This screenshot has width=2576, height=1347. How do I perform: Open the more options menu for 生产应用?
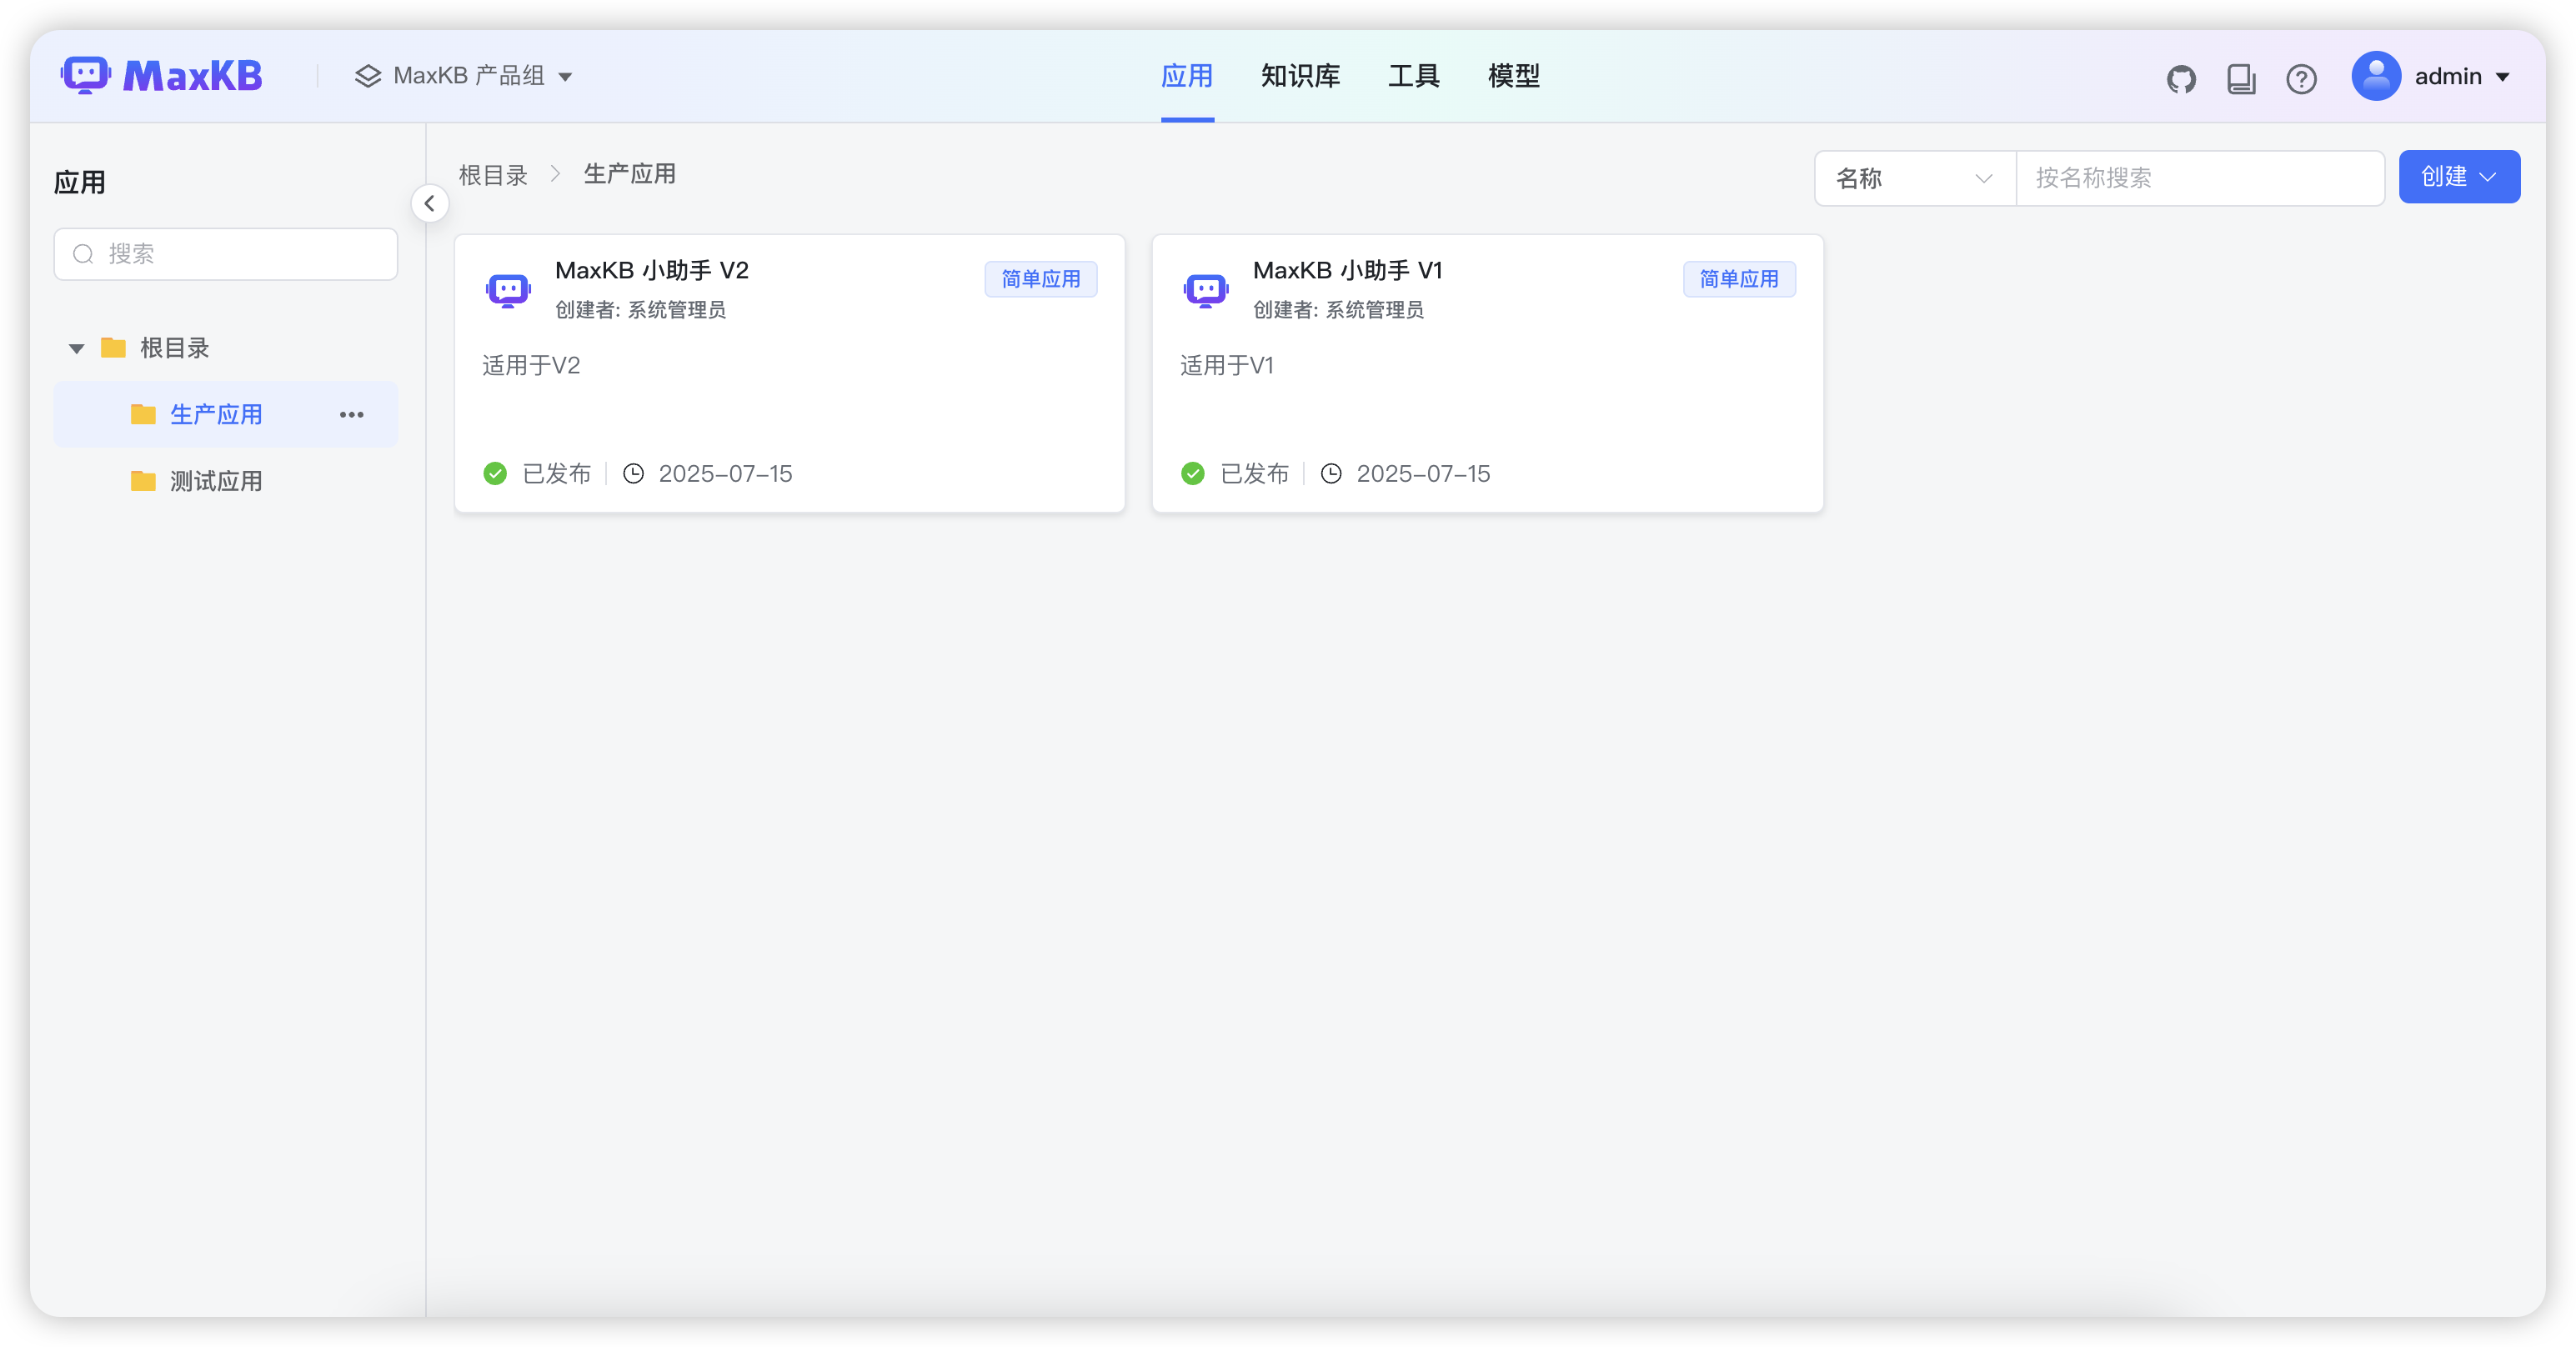point(350,414)
